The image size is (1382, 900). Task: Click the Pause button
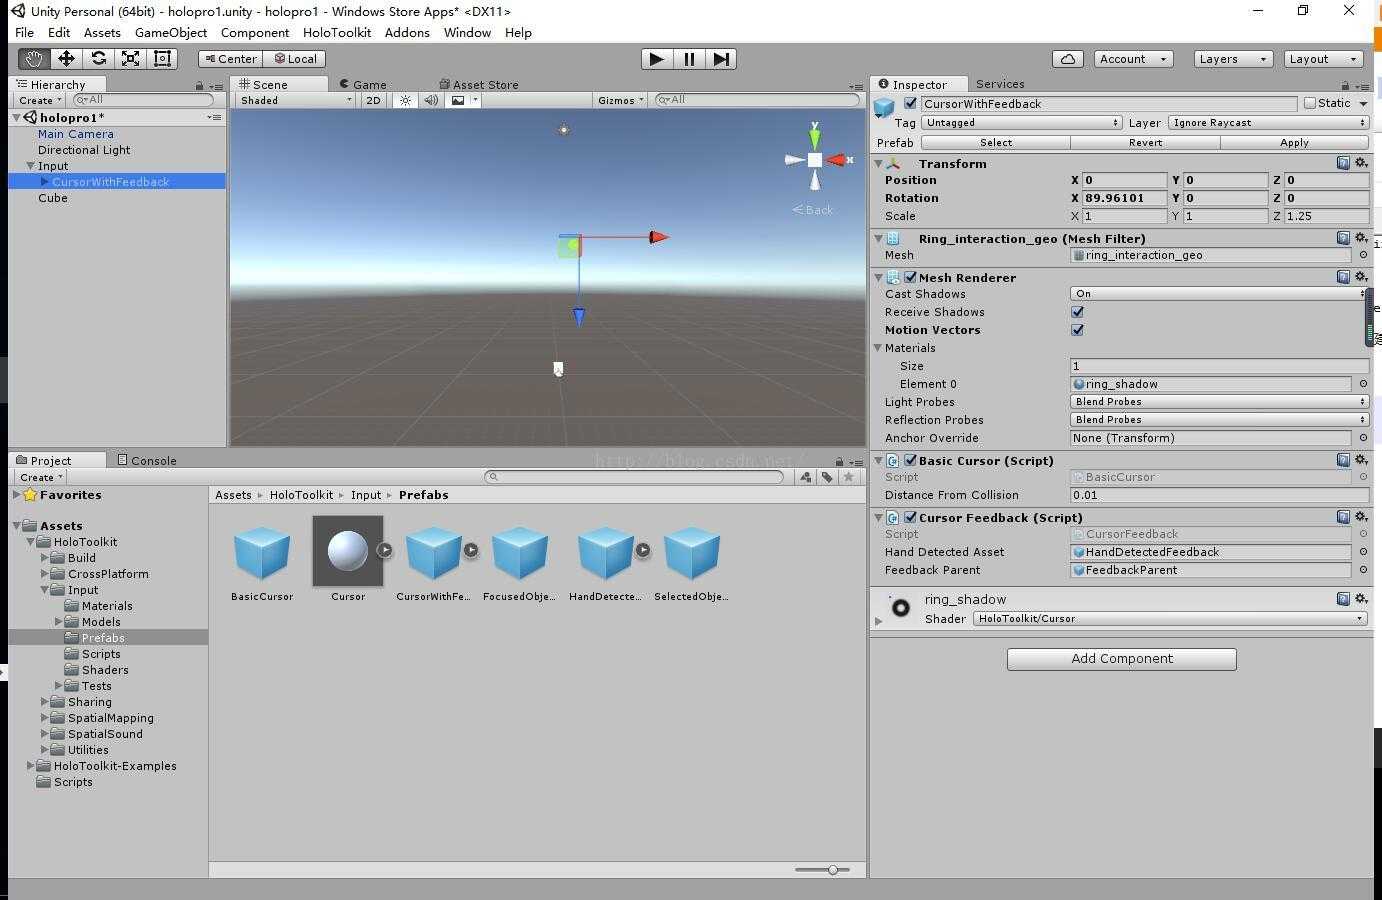(x=689, y=59)
